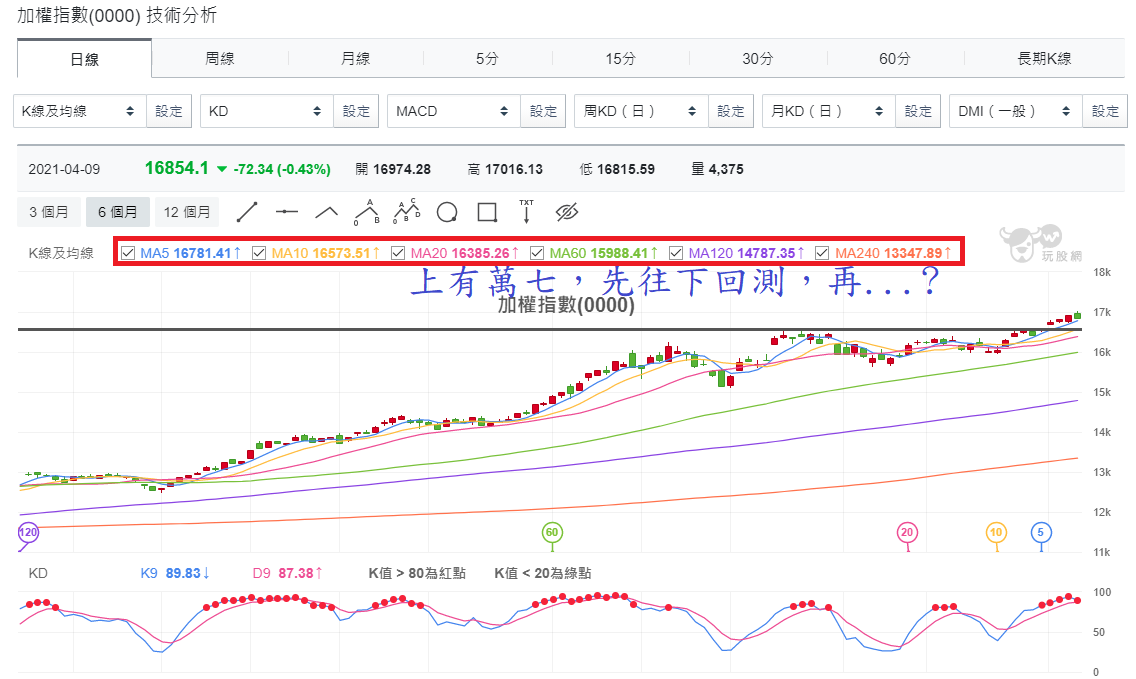Uncheck the MA10 moving average checkbox
The width and height of the screenshot is (1136, 679).
(259, 253)
